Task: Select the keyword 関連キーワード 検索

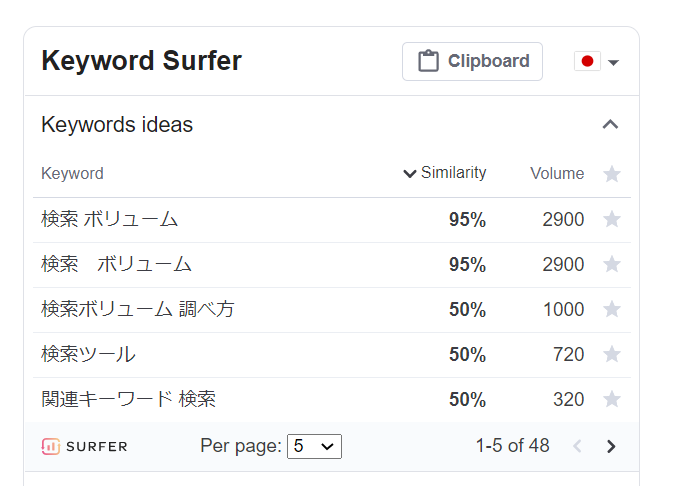Action: click(128, 399)
